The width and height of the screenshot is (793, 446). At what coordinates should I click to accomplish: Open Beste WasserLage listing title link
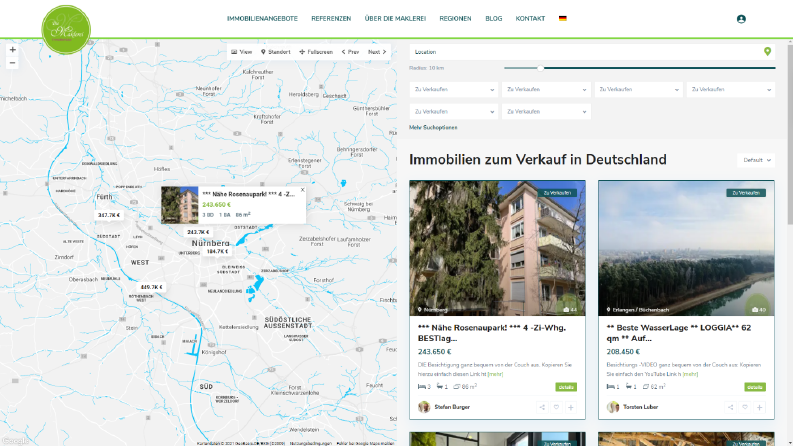679,333
